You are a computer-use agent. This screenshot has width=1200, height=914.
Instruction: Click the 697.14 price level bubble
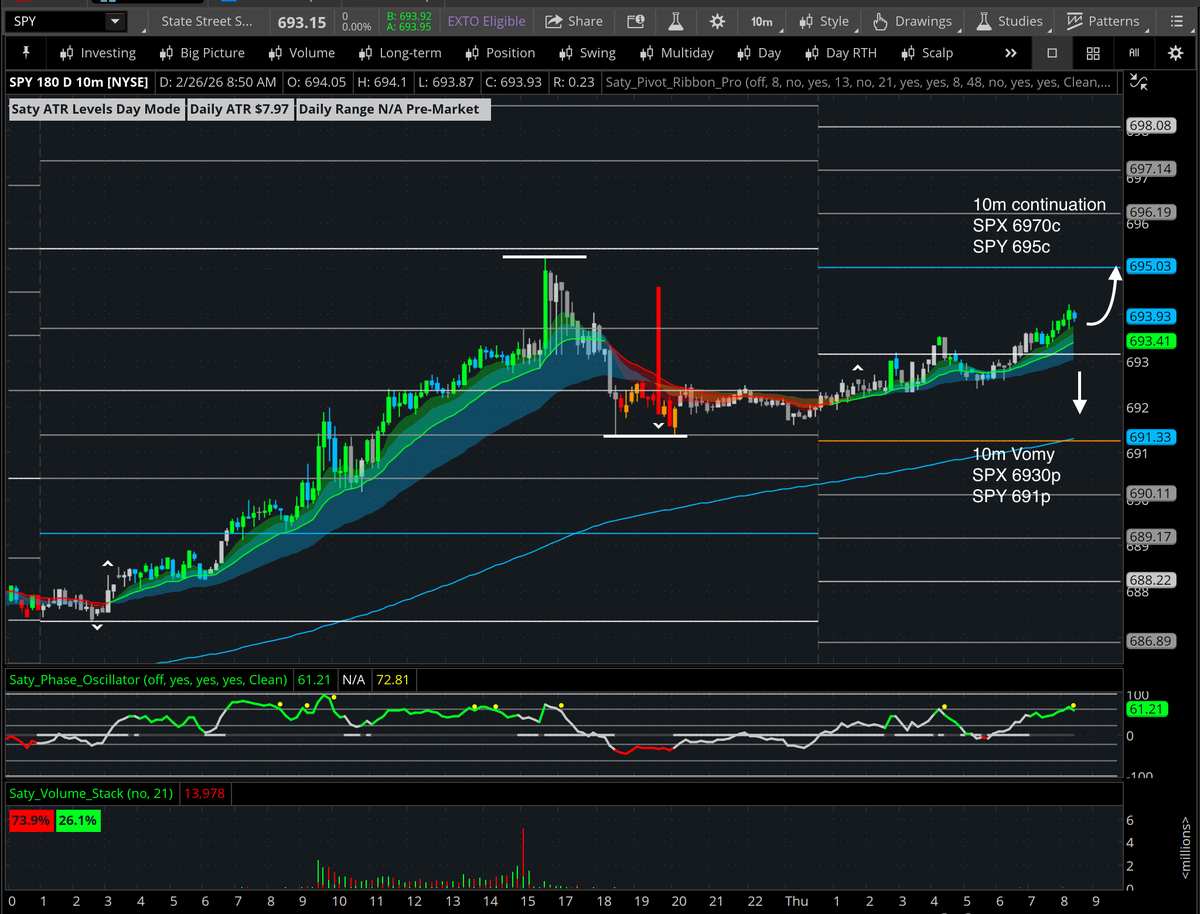[x=1149, y=170]
